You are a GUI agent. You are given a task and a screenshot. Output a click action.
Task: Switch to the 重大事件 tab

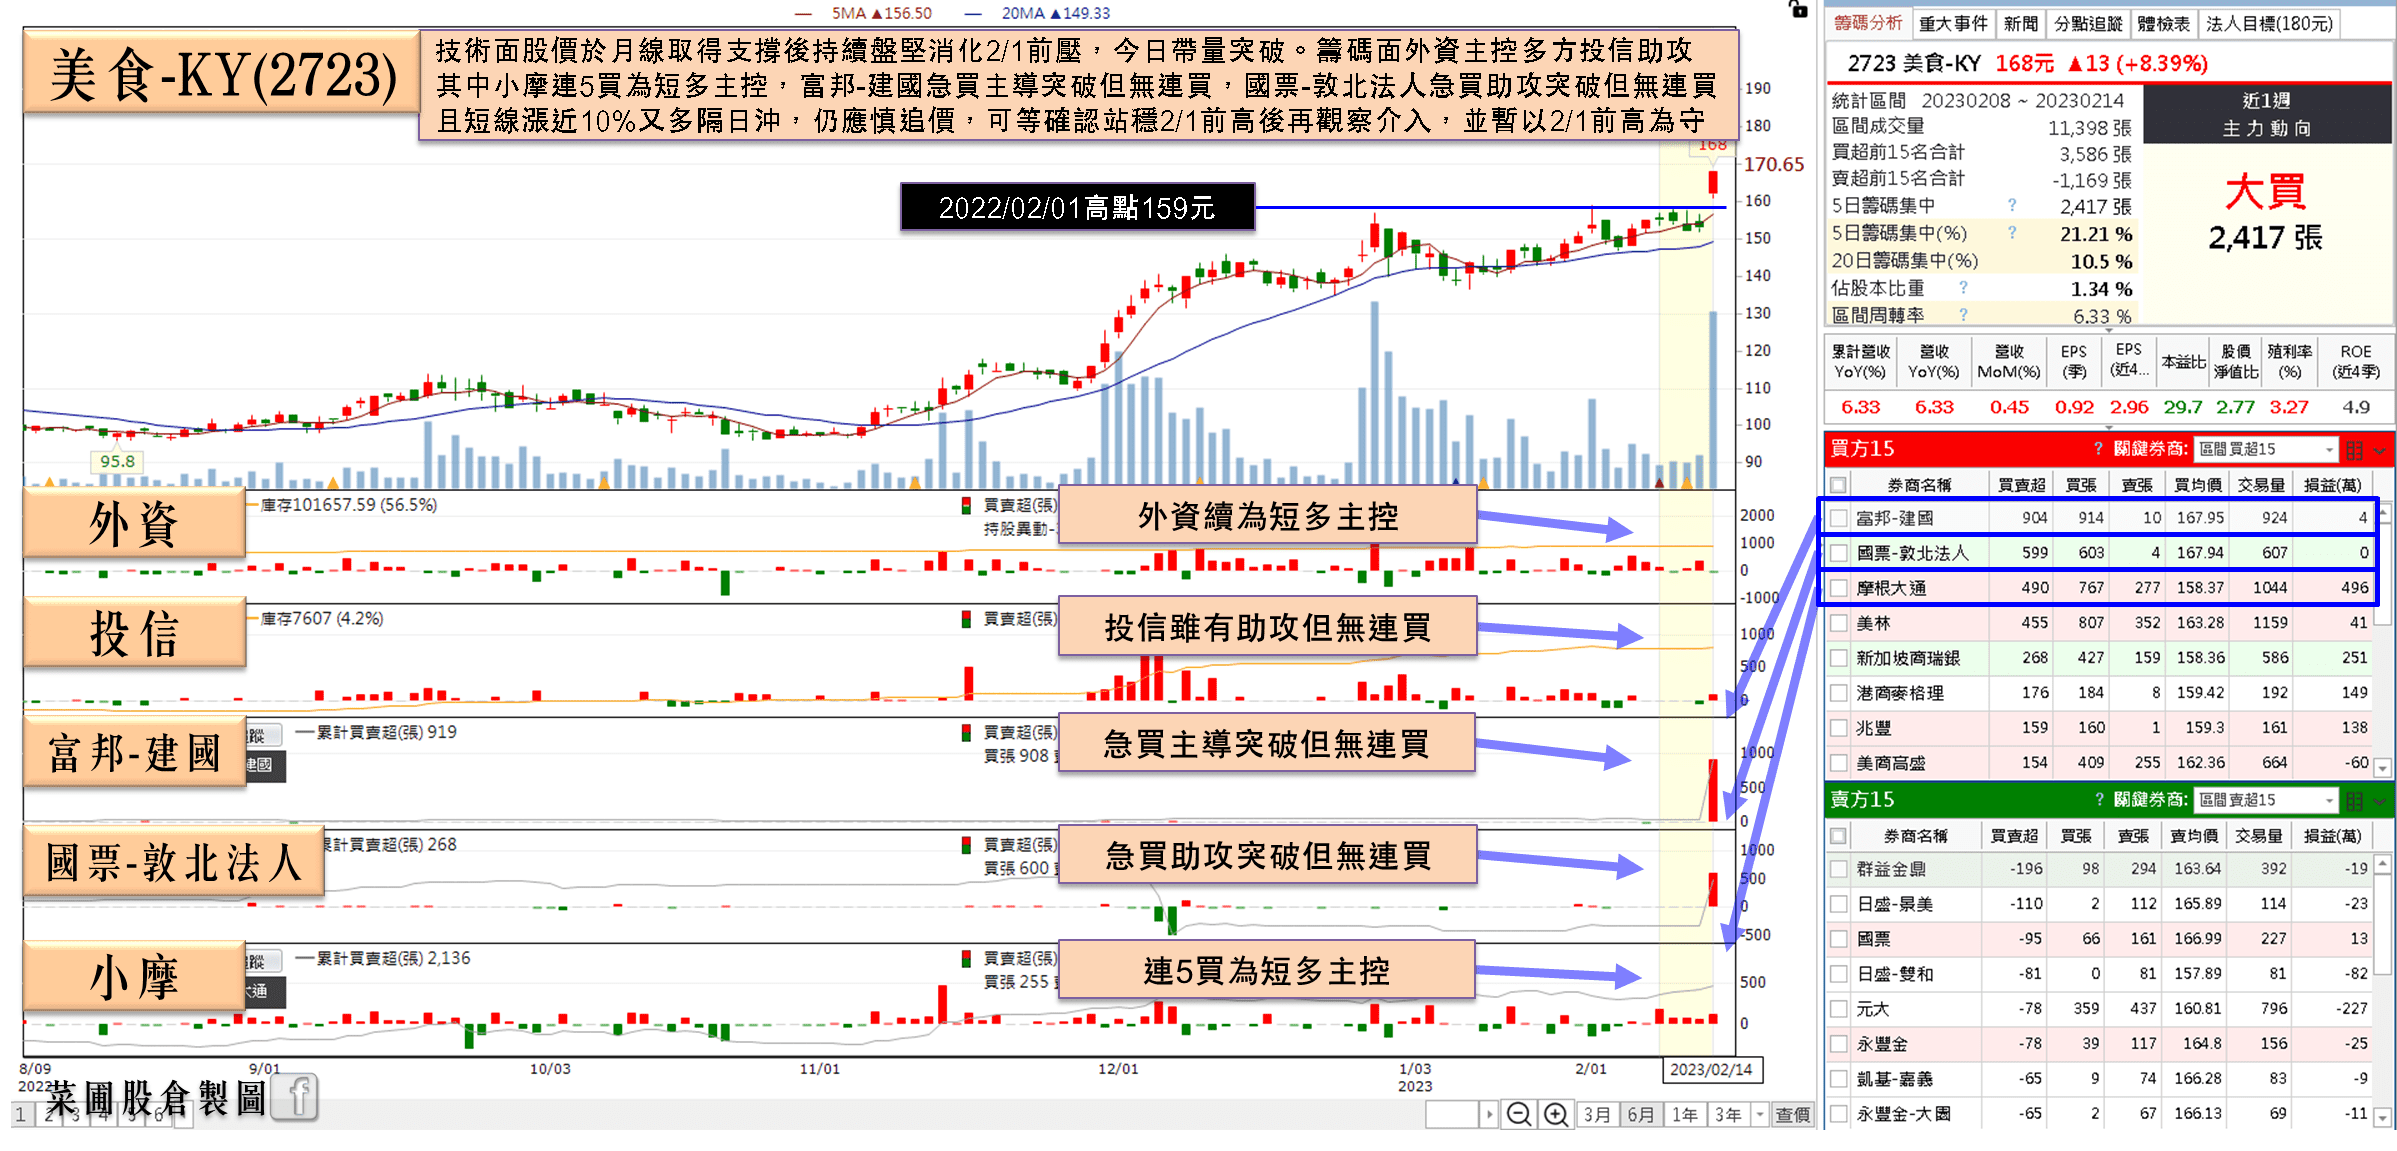(x=1953, y=23)
